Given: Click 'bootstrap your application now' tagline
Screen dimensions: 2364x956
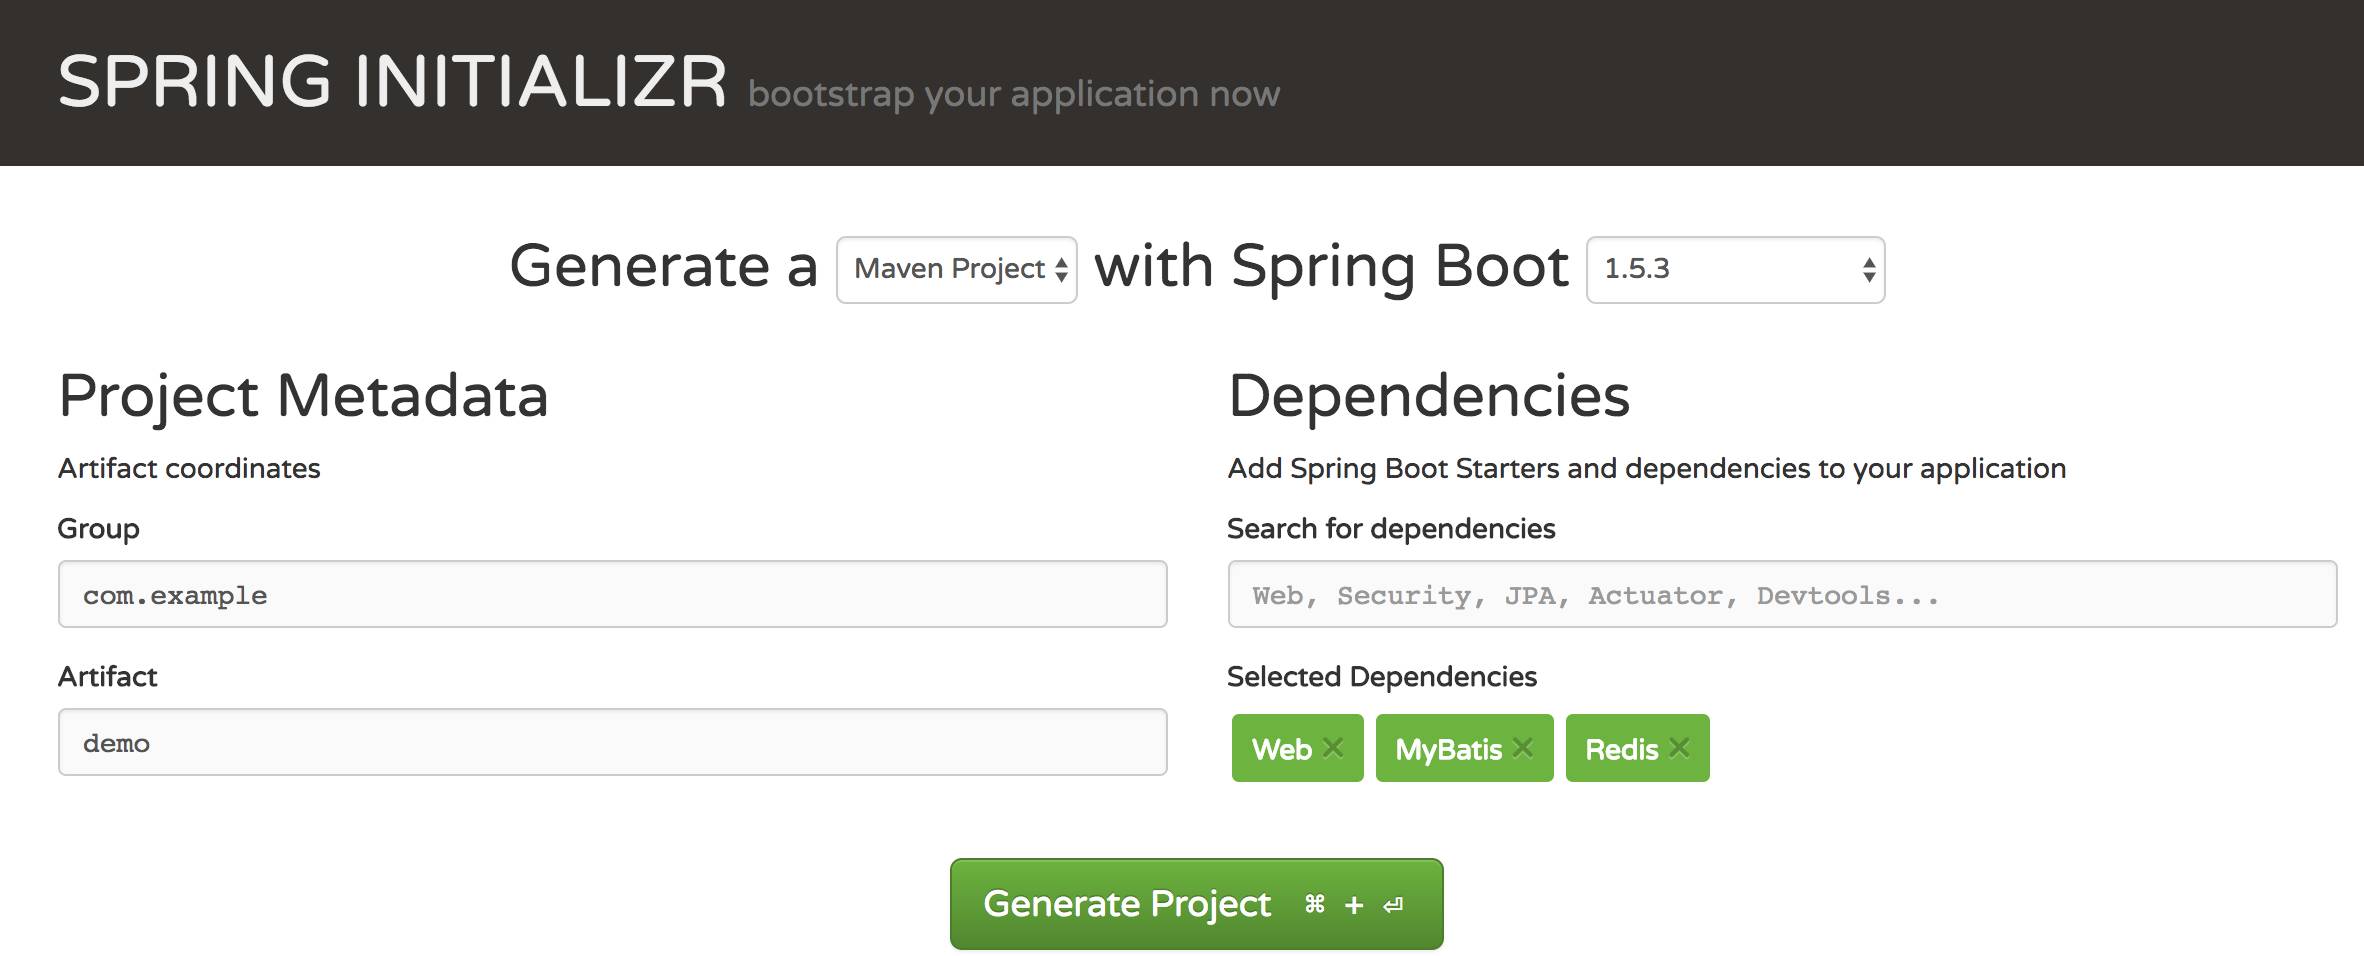Looking at the screenshot, I should pyautogui.click(x=1014, y=94).
